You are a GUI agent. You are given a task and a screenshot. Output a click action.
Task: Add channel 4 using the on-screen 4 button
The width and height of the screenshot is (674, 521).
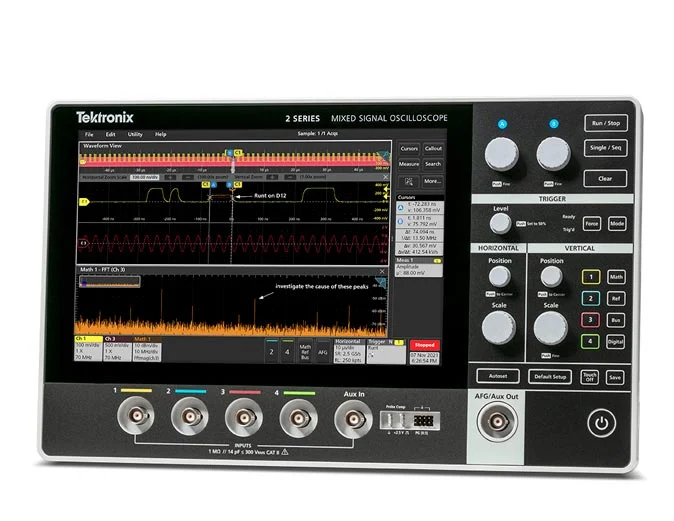(x=288, y=351)
